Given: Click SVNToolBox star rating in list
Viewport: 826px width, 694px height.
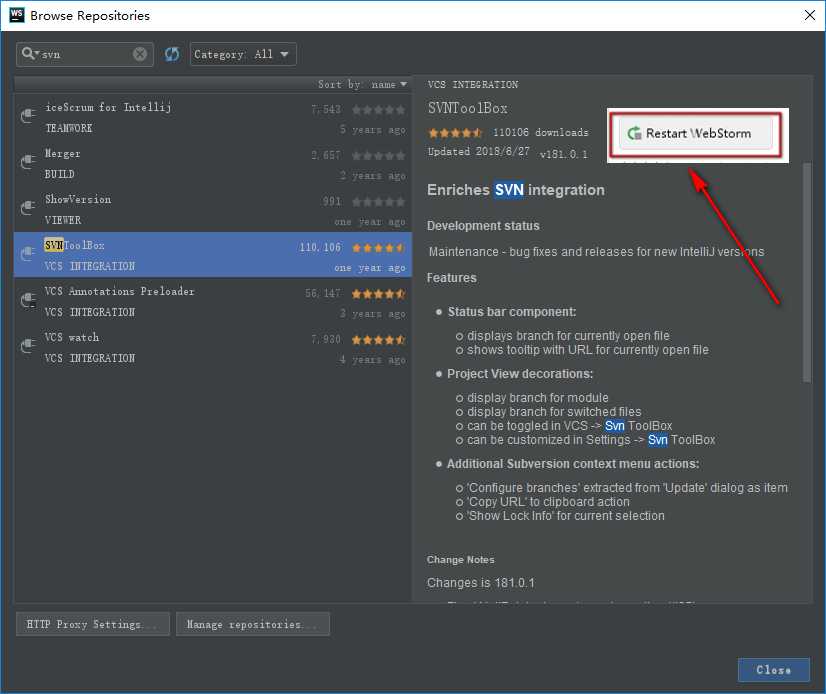Looking at the screenshot, I should click(x=379, y=248).
